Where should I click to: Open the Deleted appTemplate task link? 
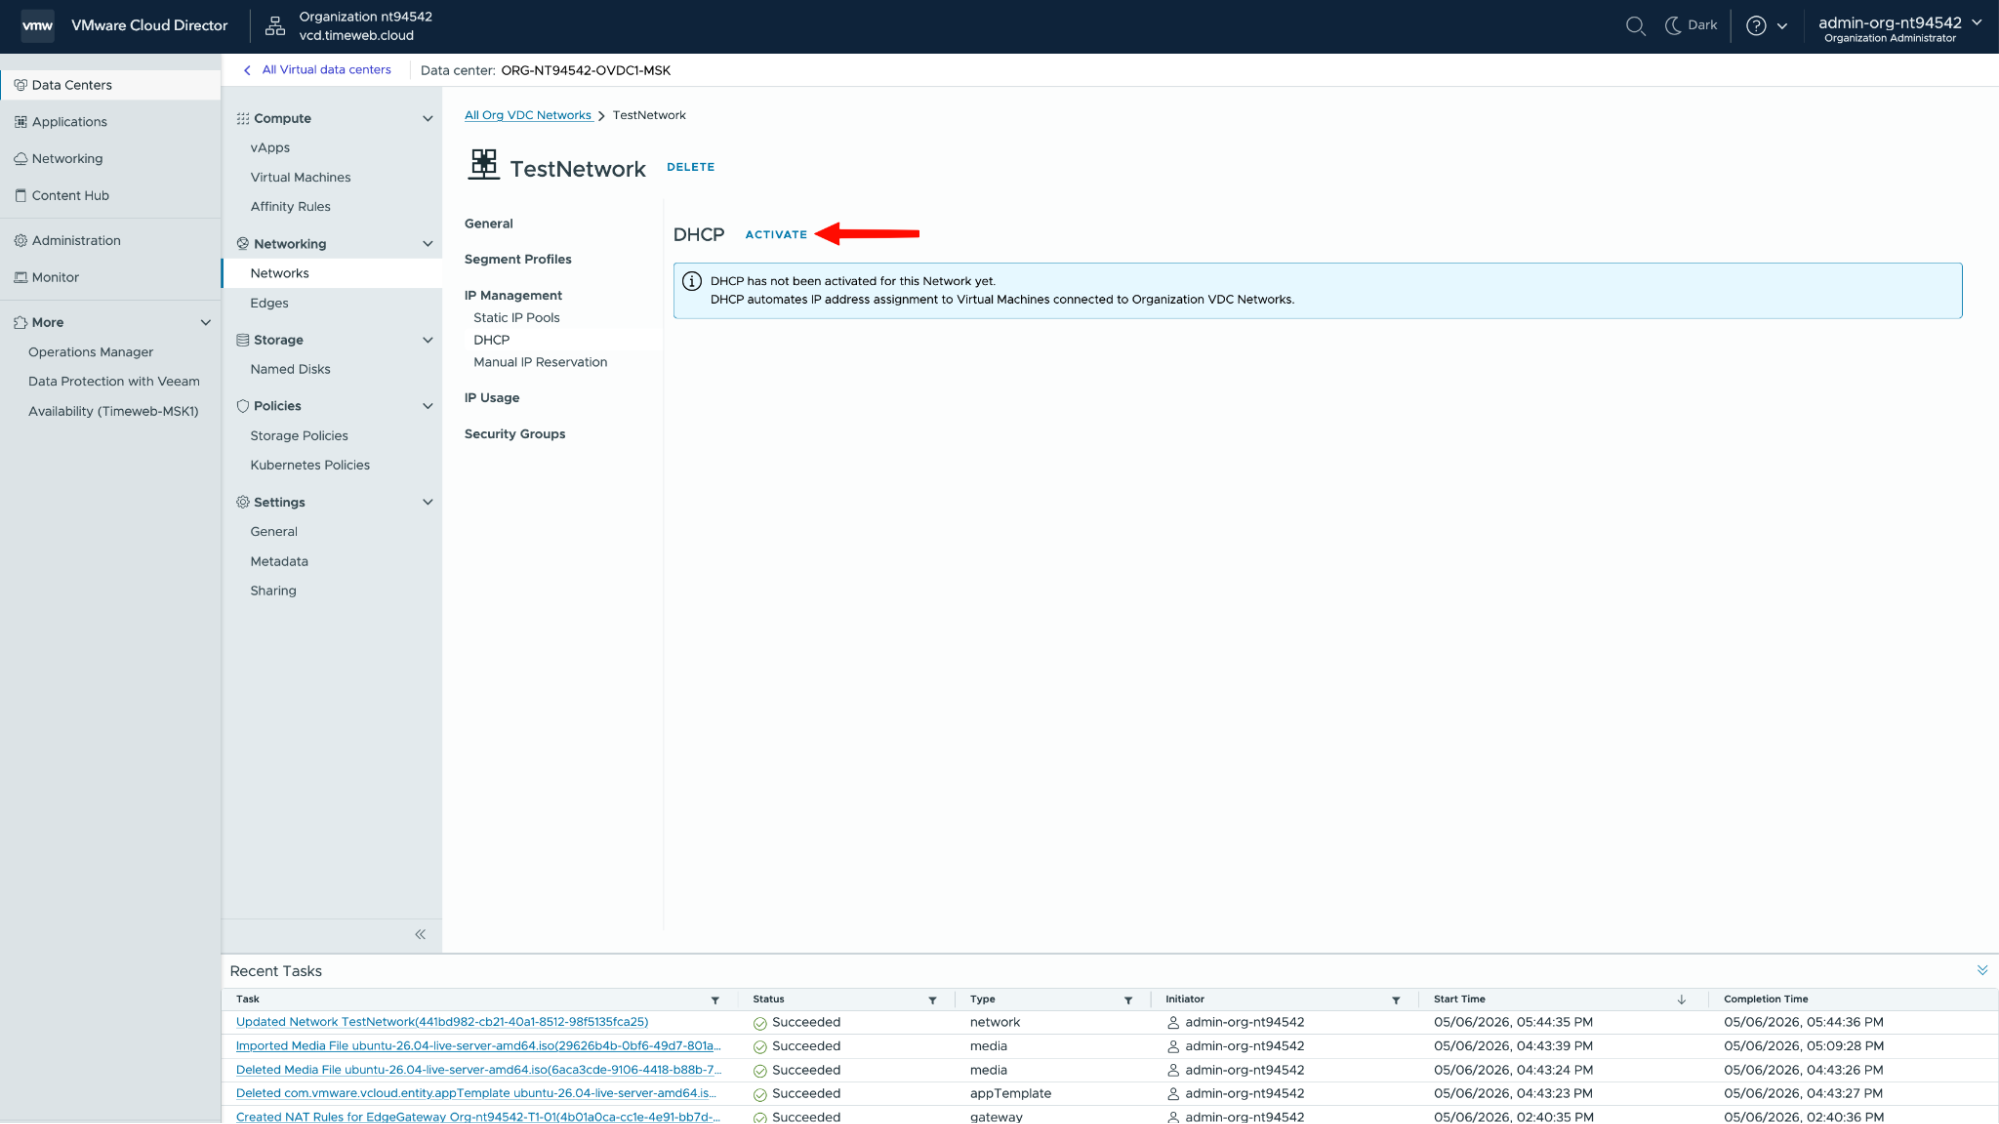click(x=476, y=1094)
